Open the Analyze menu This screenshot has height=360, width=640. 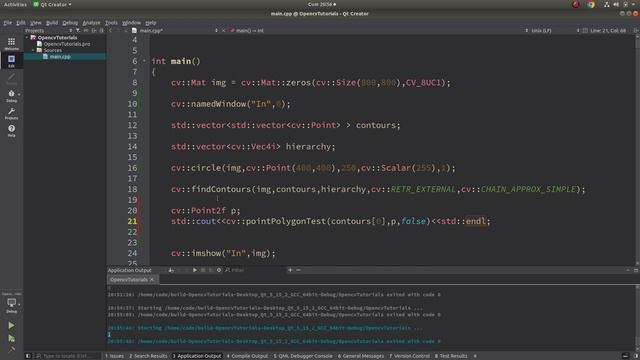tap(91, 23)
